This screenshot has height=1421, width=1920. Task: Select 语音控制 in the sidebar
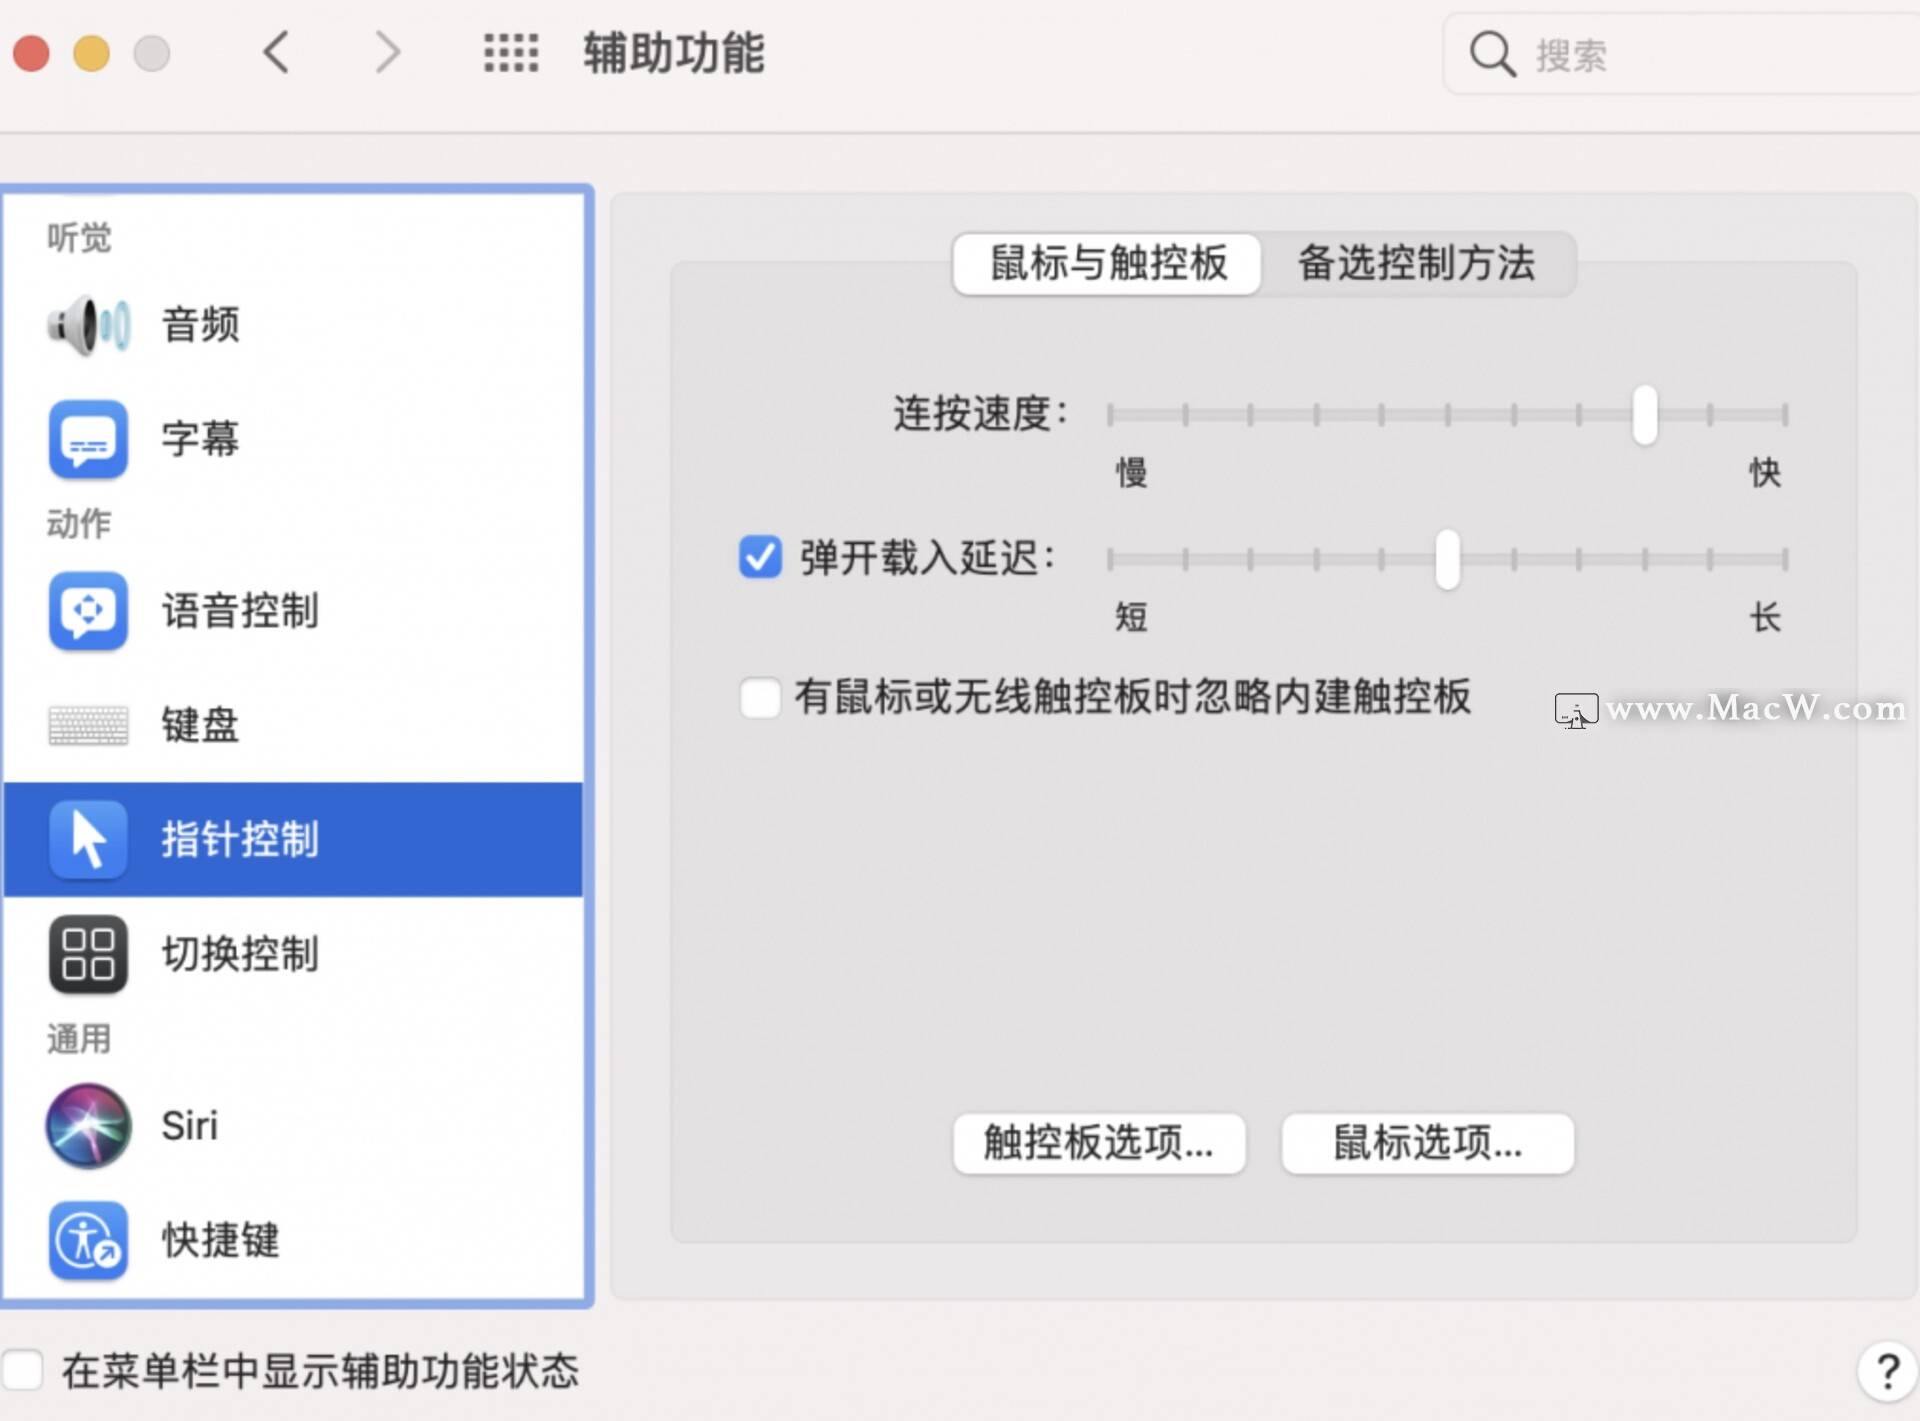coord(240,612)
